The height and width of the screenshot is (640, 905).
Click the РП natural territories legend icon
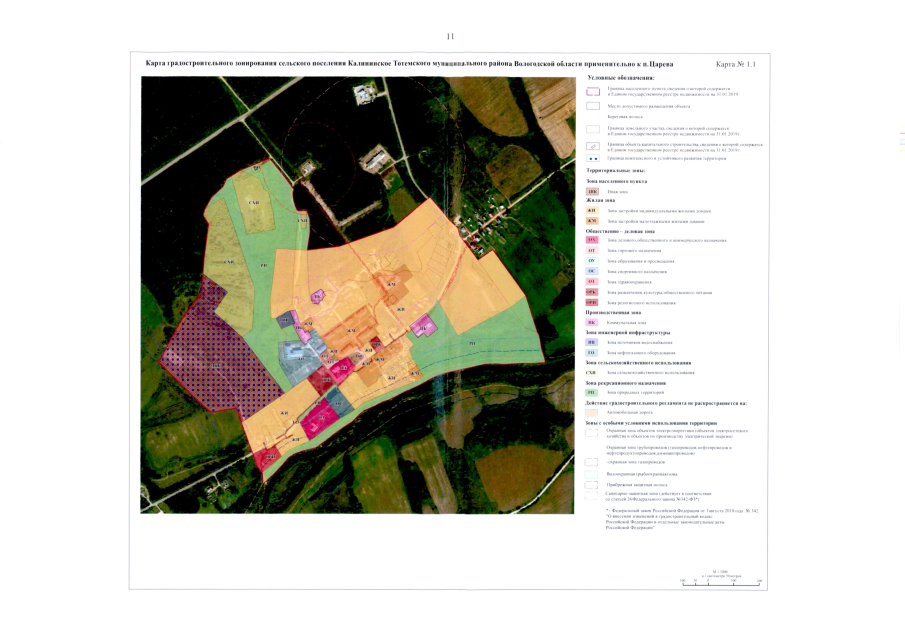tap(592, 393)
